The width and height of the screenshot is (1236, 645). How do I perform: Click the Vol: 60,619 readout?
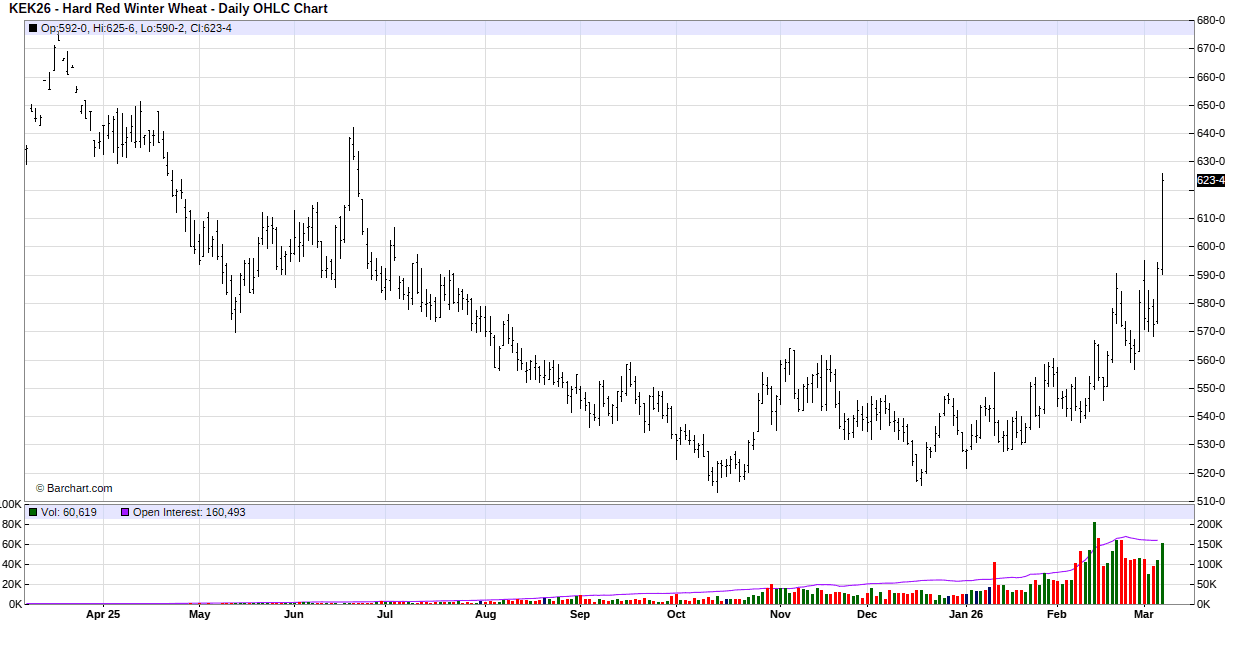coord(69,512)
